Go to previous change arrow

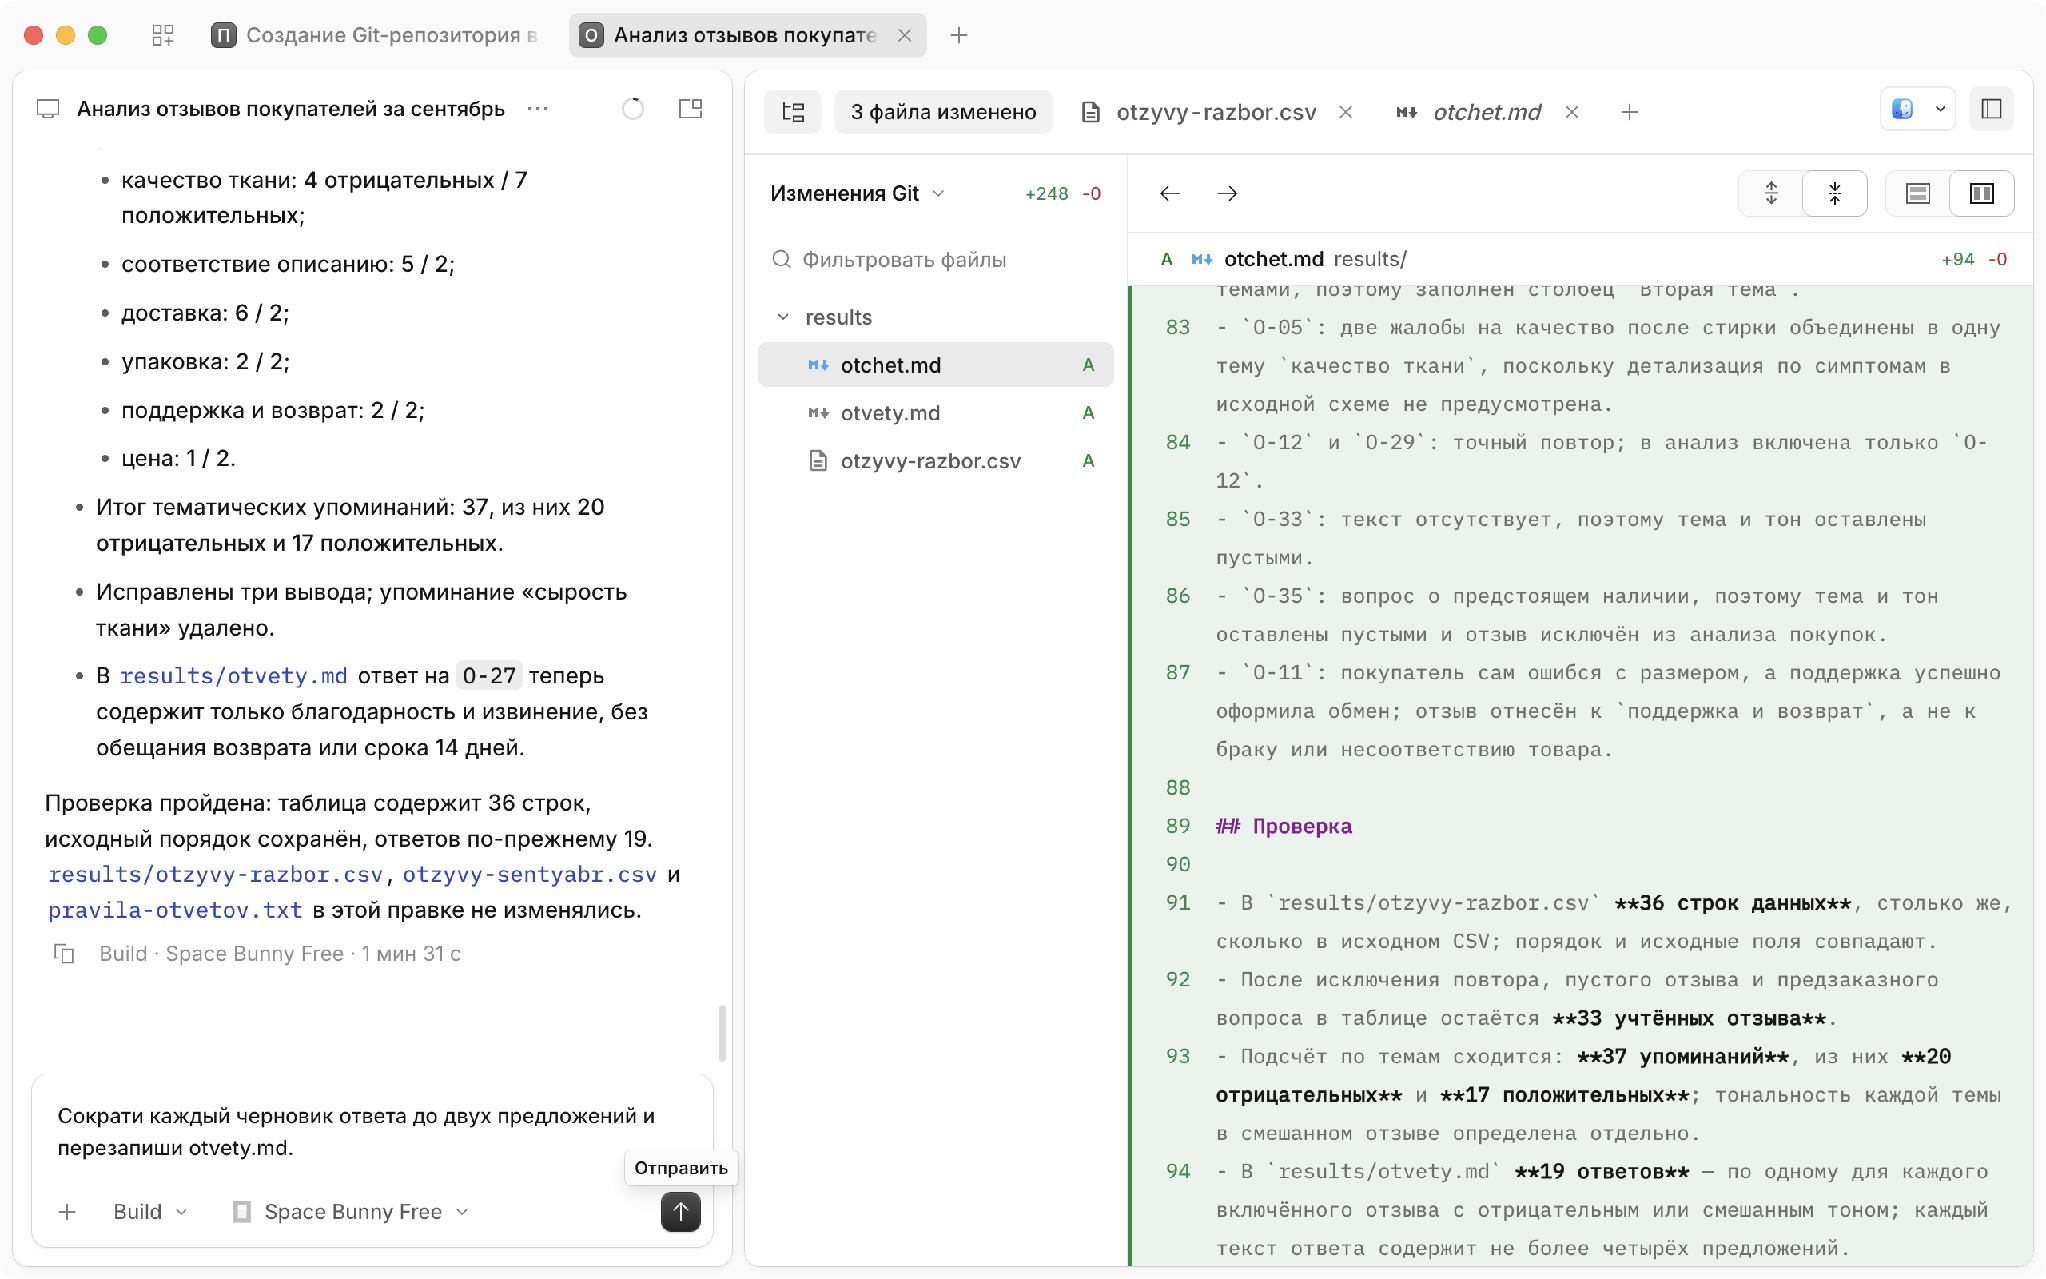tap(1170, 194)
